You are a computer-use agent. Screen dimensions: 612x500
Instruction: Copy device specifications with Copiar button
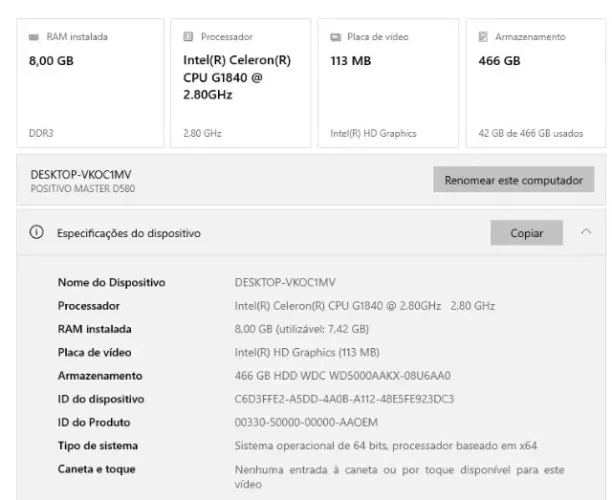527,233
